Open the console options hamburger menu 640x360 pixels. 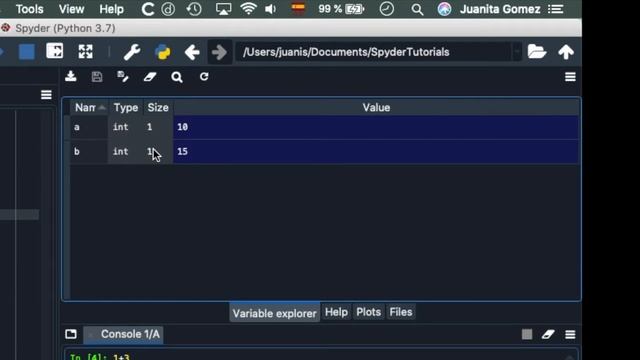pos(570,335)
